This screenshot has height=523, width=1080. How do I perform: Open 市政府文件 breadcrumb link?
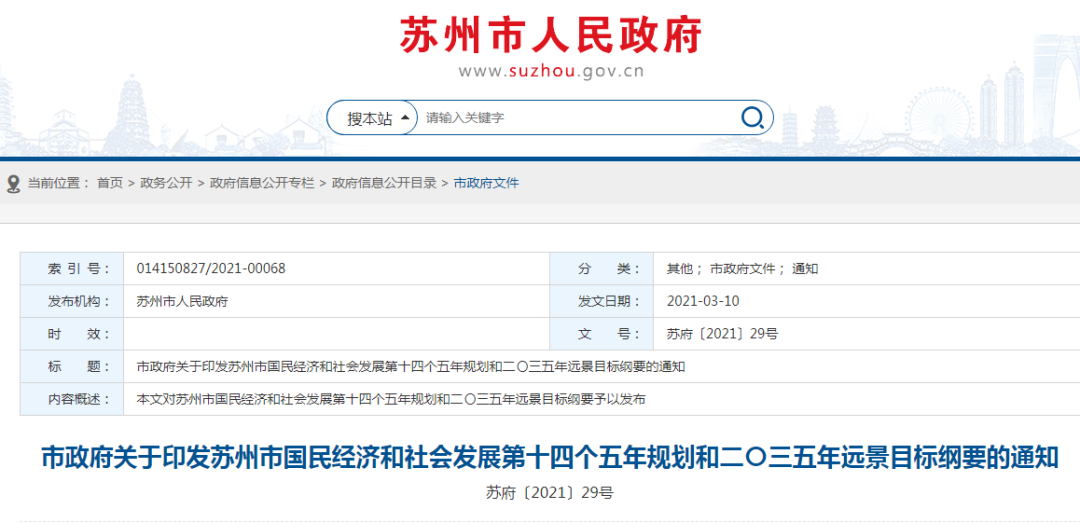(486, 183)
